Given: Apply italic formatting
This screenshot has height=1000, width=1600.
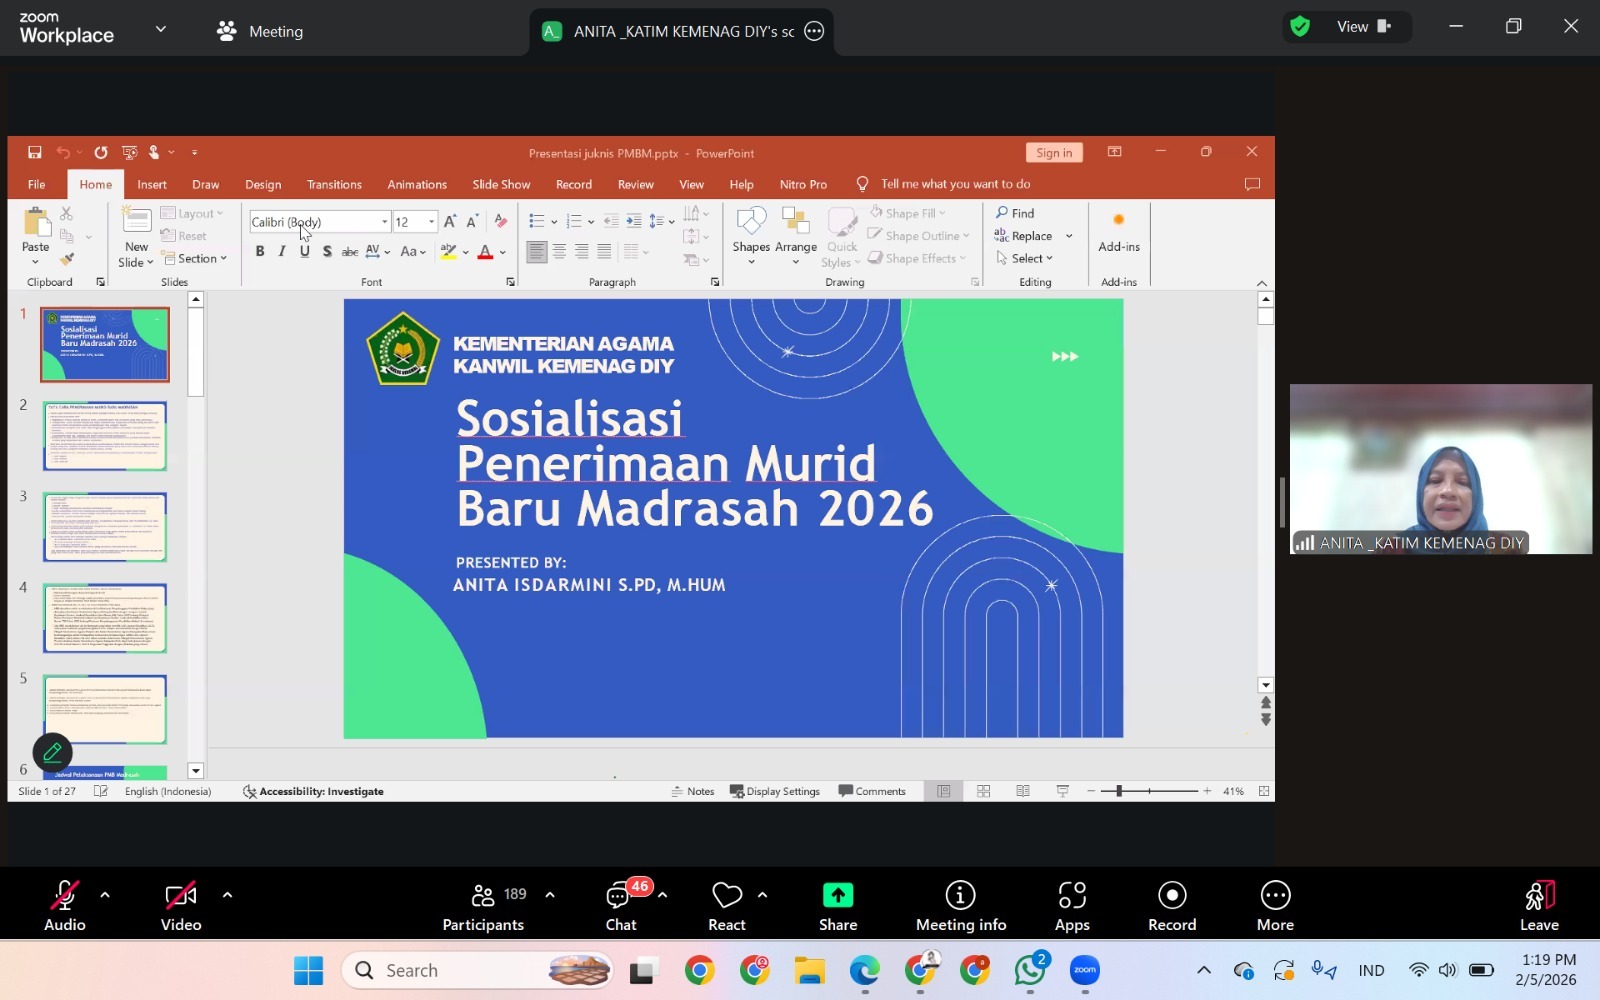Looking at the screenshot, I should click(x=282, y=251).
